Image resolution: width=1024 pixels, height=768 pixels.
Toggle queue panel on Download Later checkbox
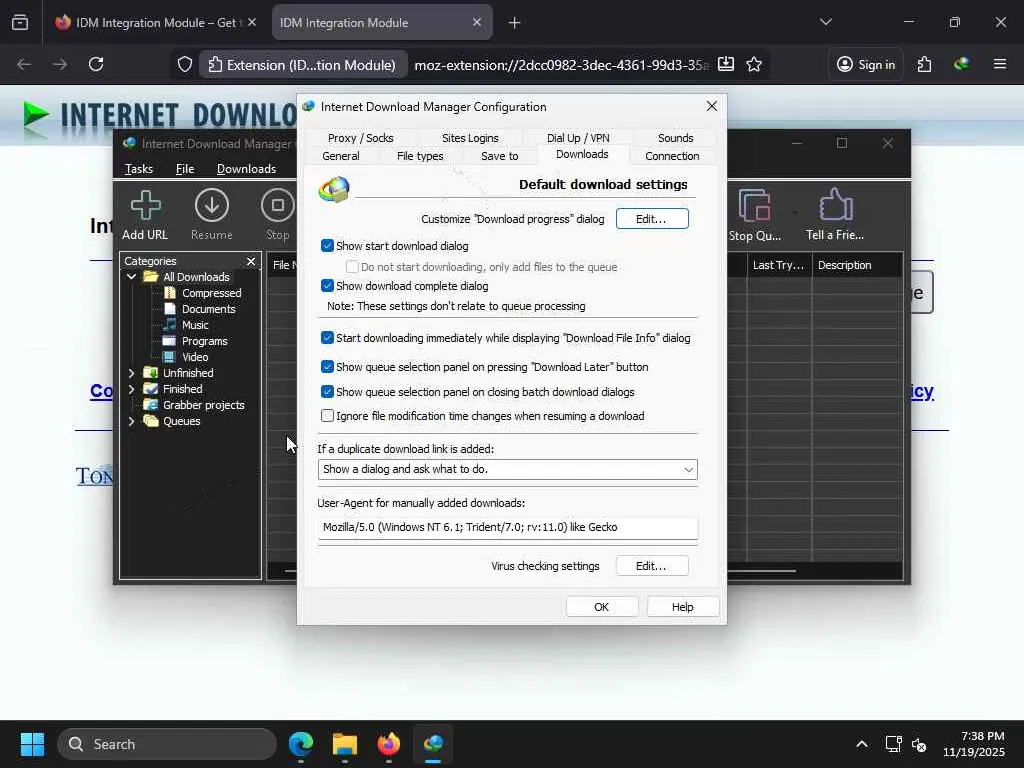(x=327, y=367)
